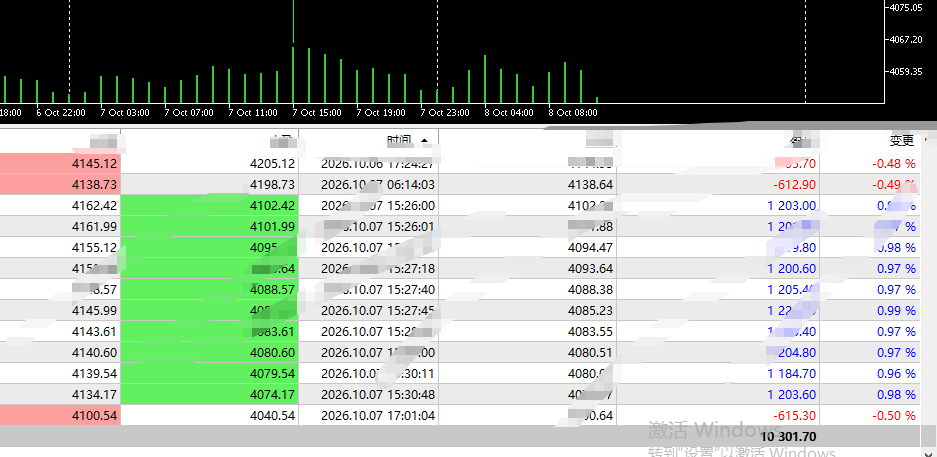
Task: Select the -615.30 loss value
Action: 795,415
